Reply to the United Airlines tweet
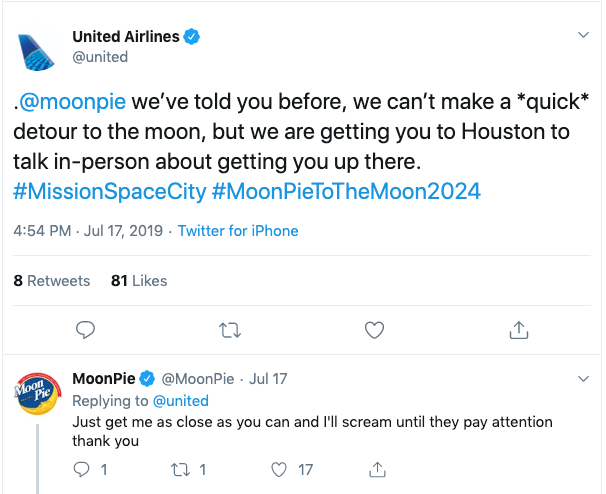Screen dimensions: 606x494 pyautogui.click(x=86, y=329)
